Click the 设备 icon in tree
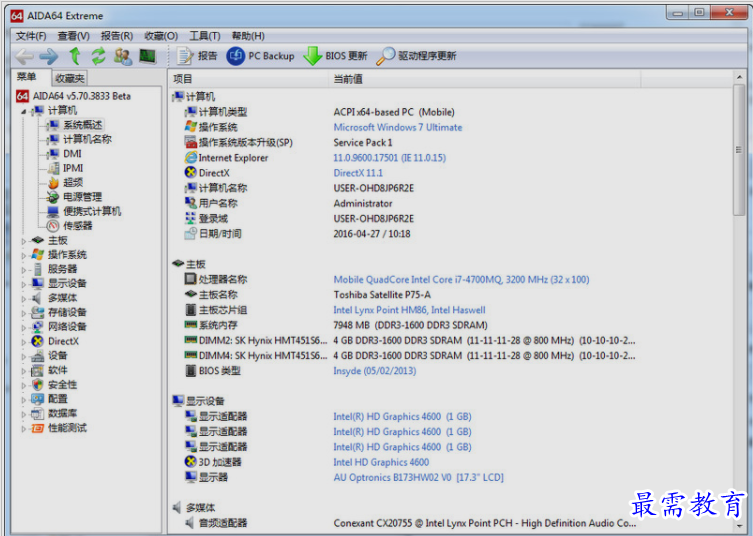 [37, 356]
